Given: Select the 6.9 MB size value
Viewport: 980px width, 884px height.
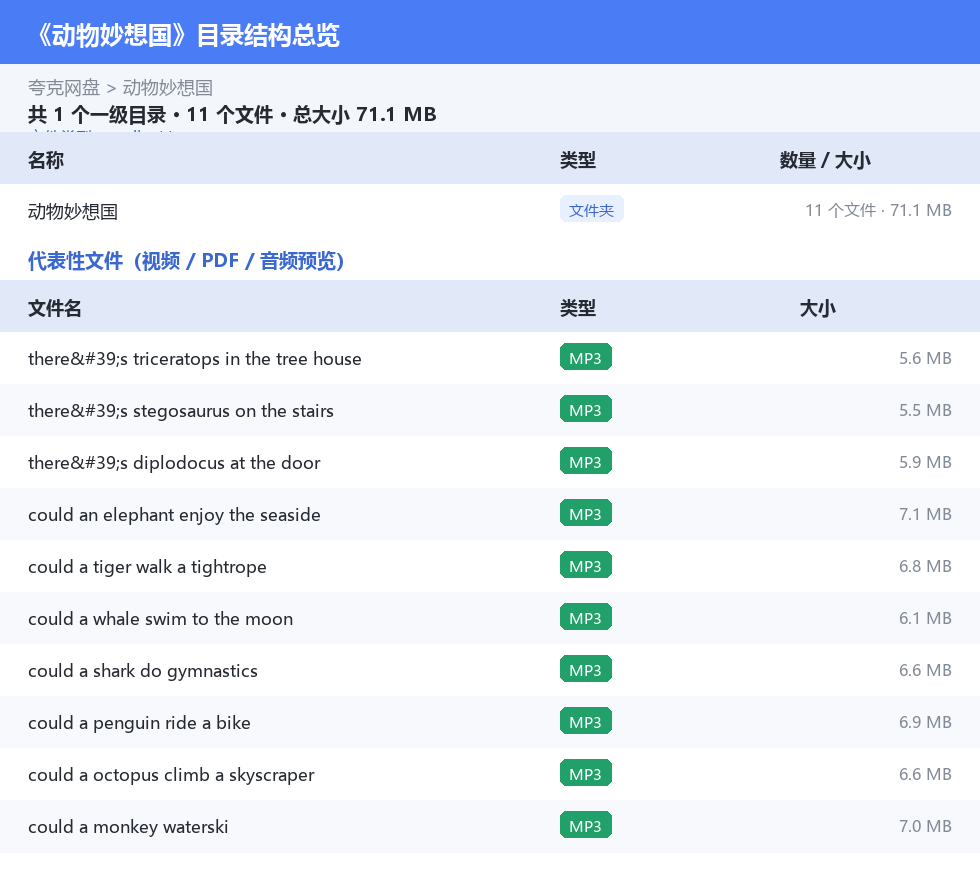Looking at the screenshot, I should pos(925,721).
